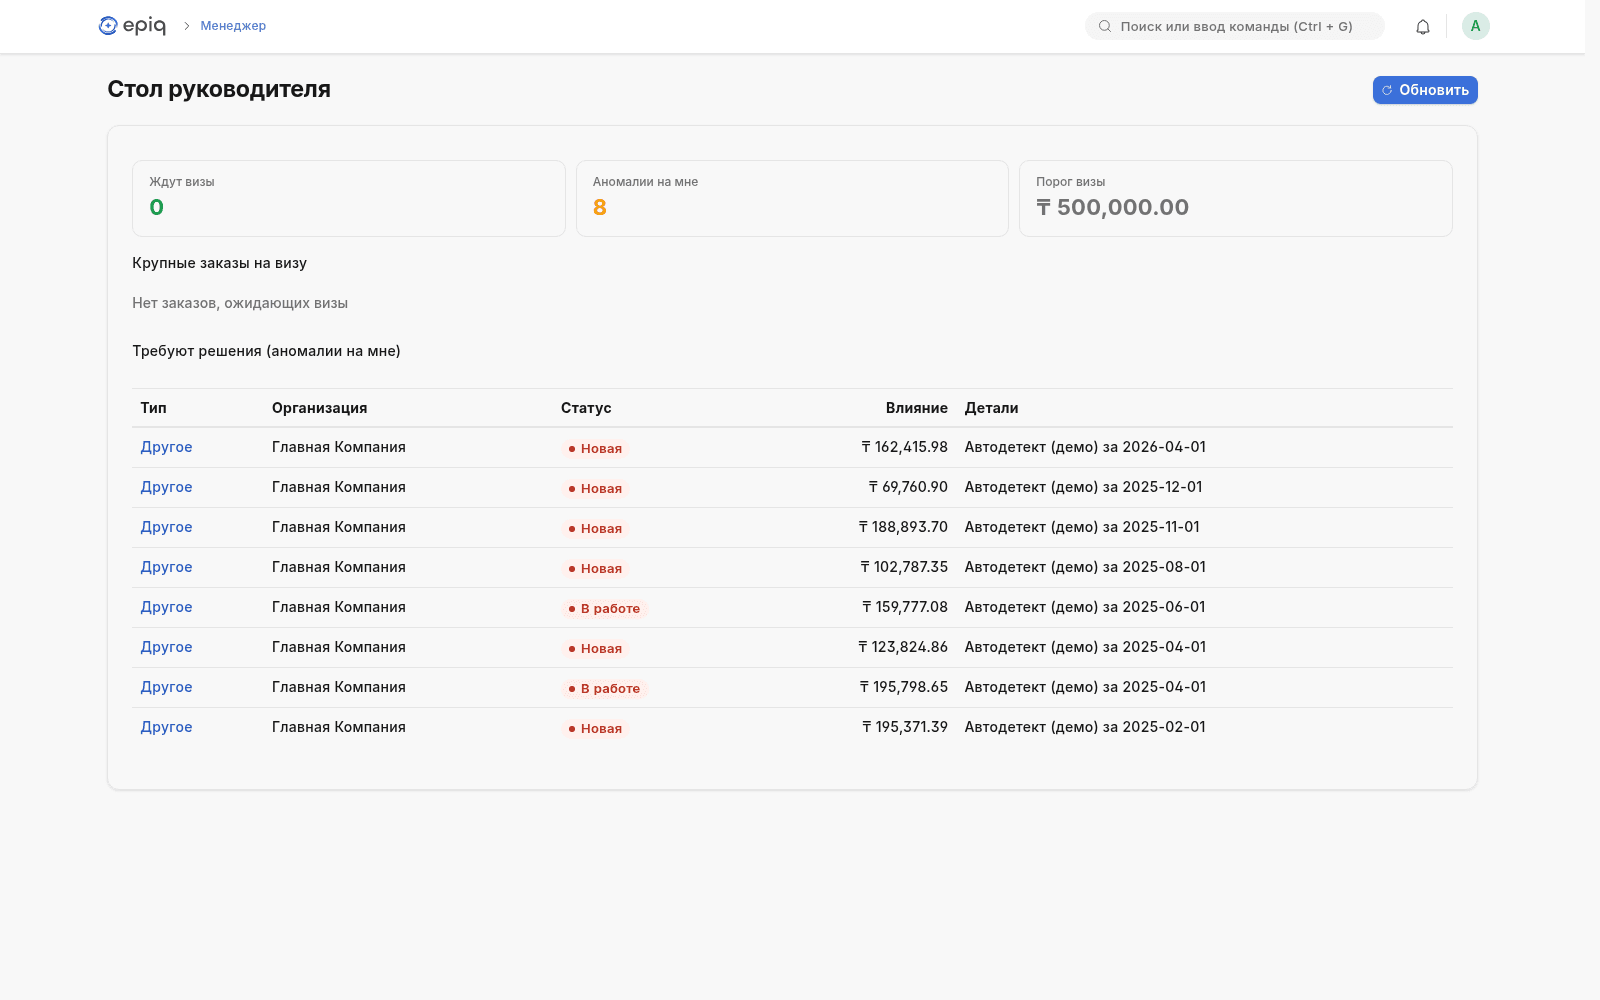
Task: Click the threshold value ₸ 500,000.00
Action: [x=1112, y=207]
